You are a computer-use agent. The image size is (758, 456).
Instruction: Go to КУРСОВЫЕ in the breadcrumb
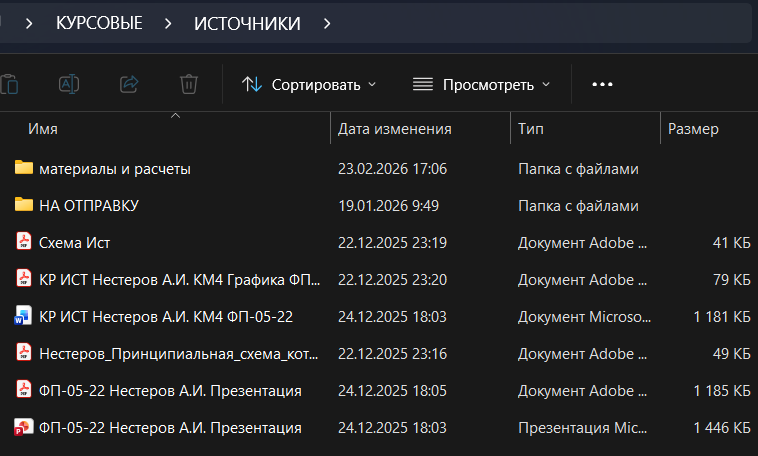99,23
